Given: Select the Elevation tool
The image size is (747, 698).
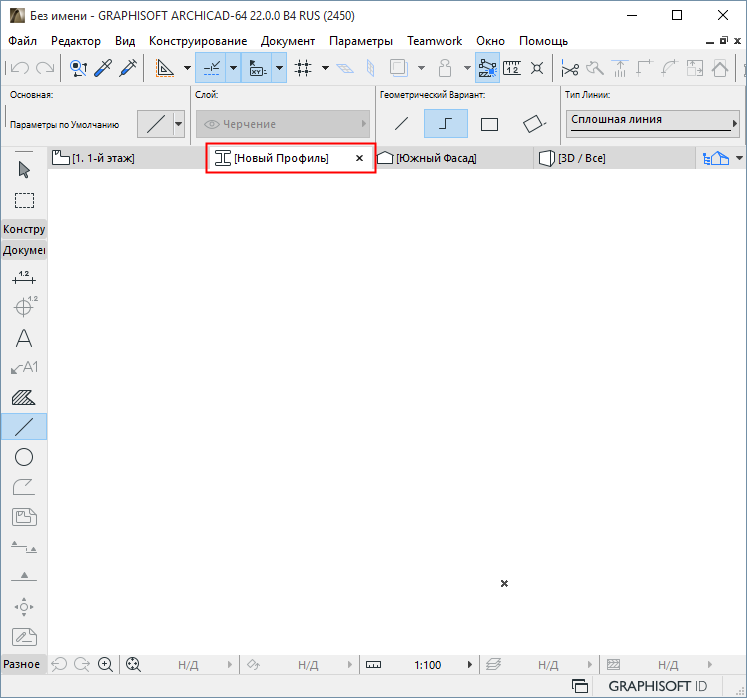Looking at the screenshot, I should [24, 577].
